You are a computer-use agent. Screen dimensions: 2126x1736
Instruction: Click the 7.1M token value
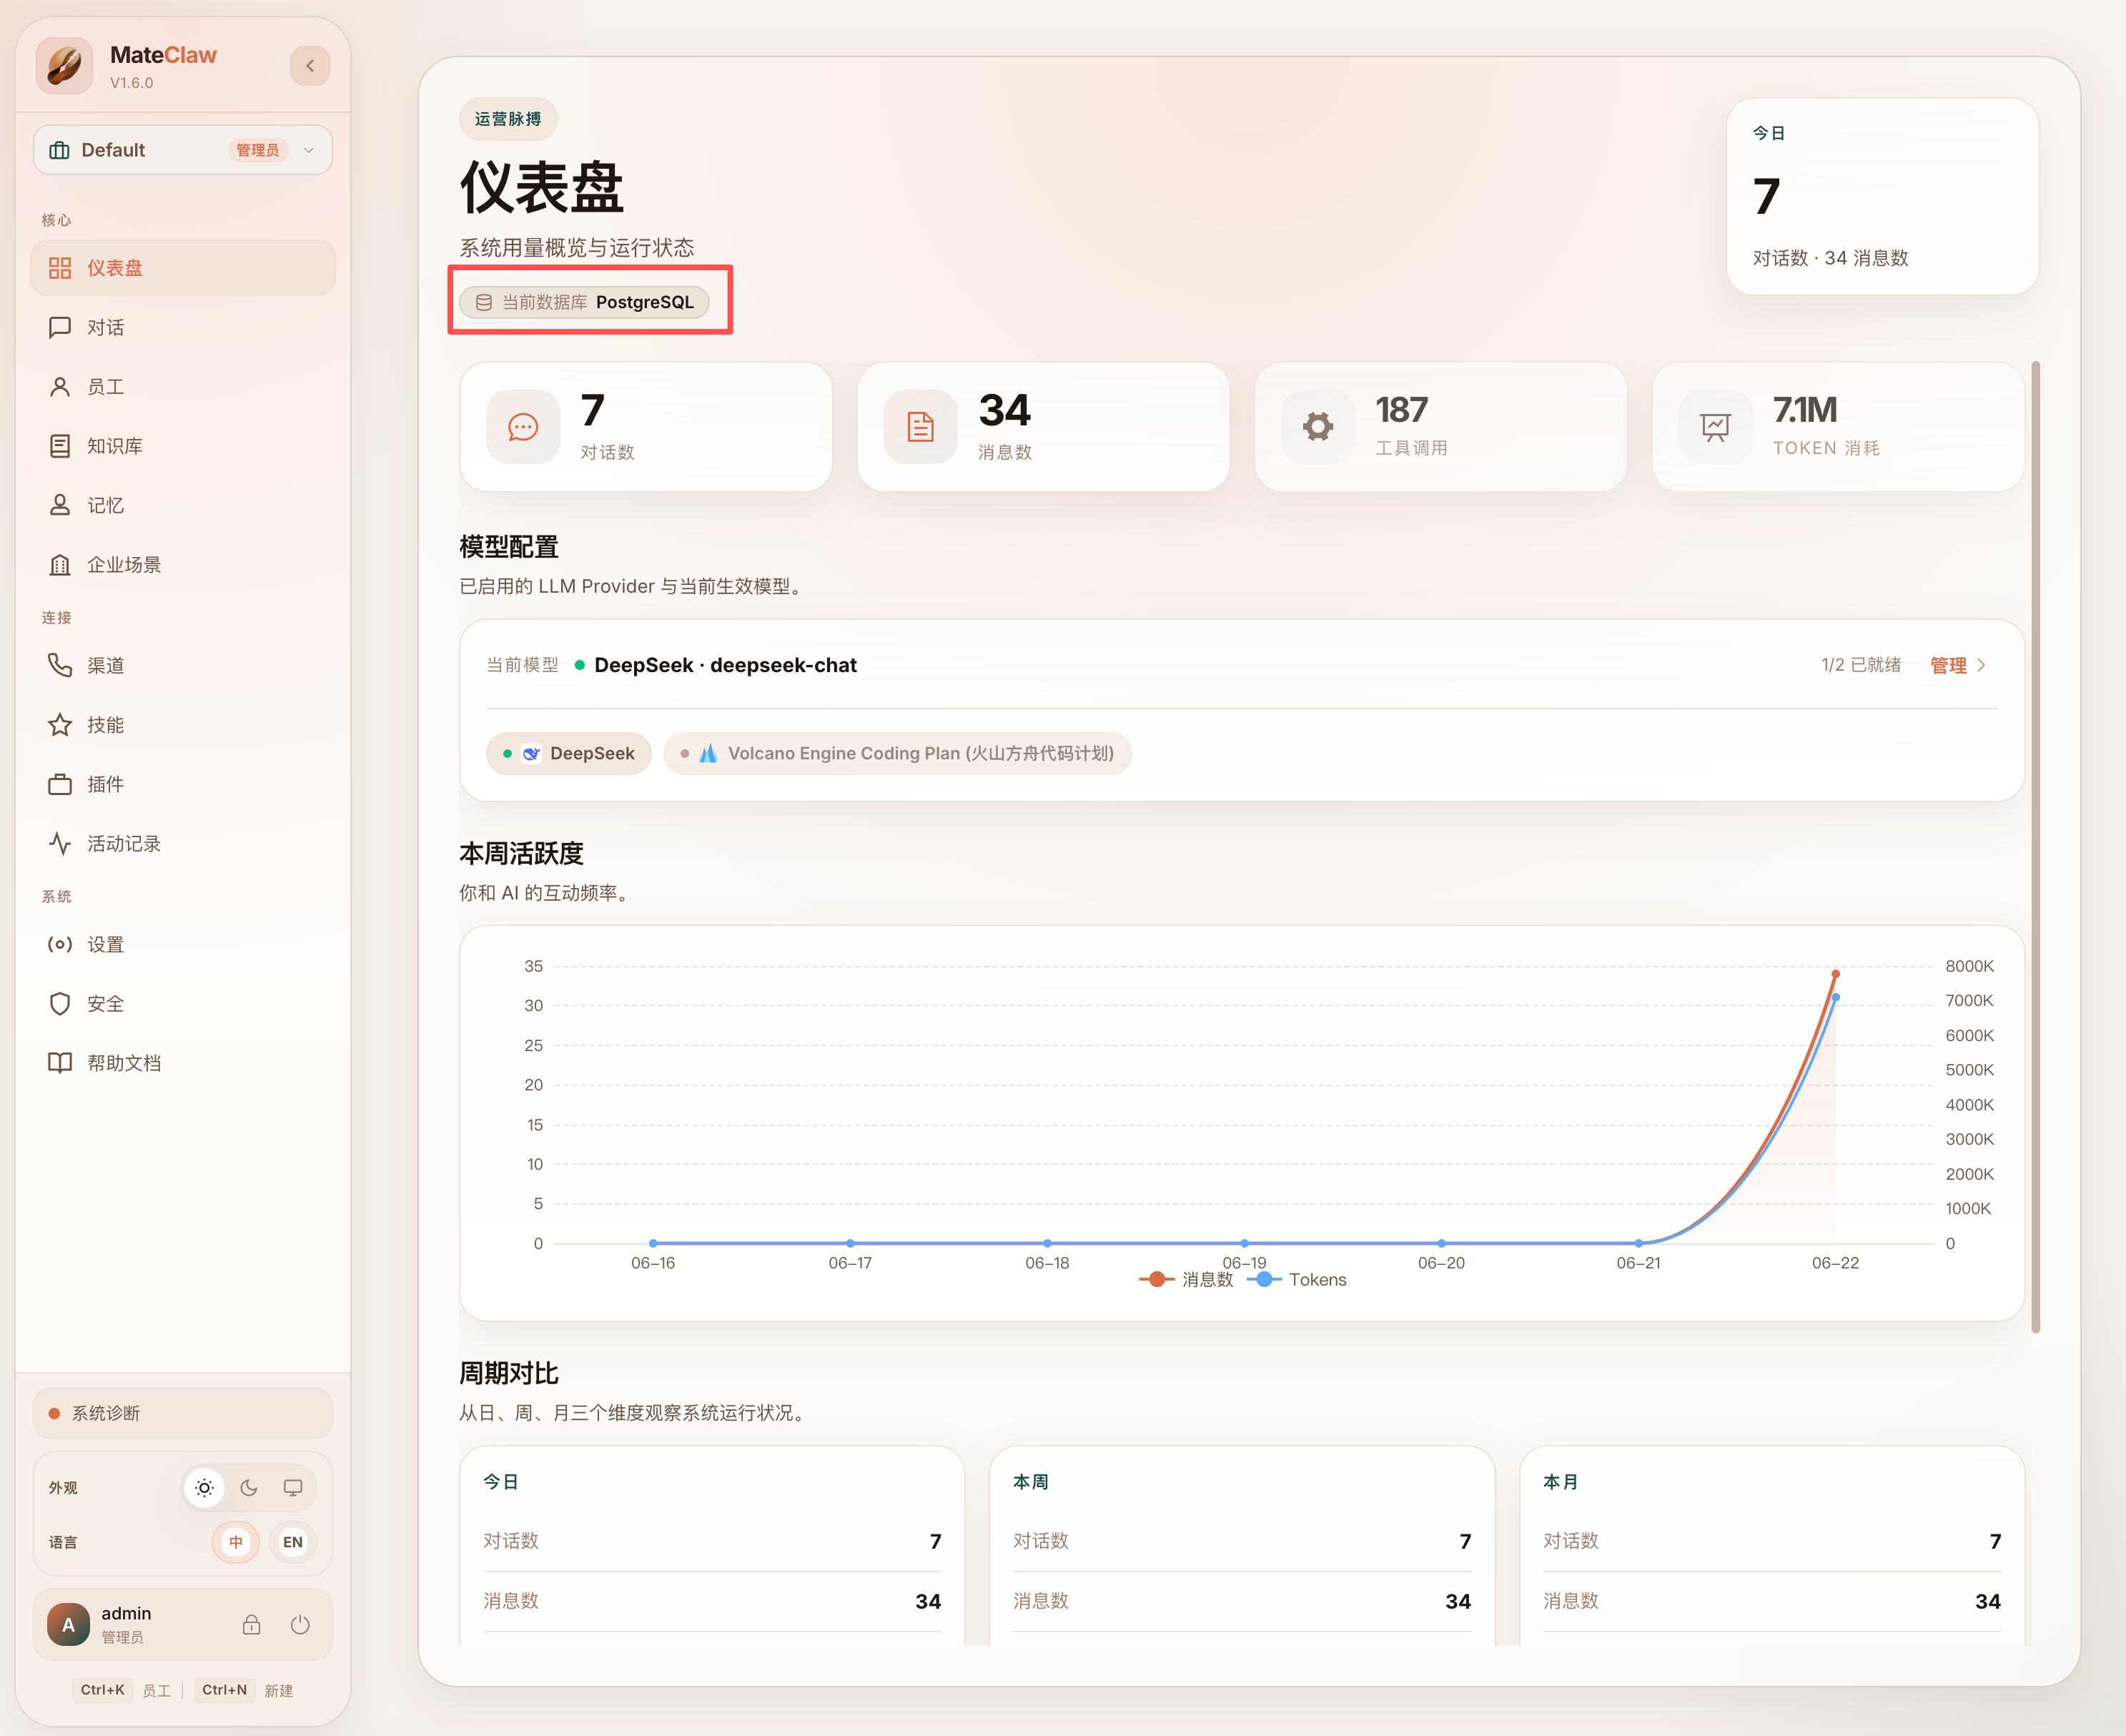pos(1805,410)
